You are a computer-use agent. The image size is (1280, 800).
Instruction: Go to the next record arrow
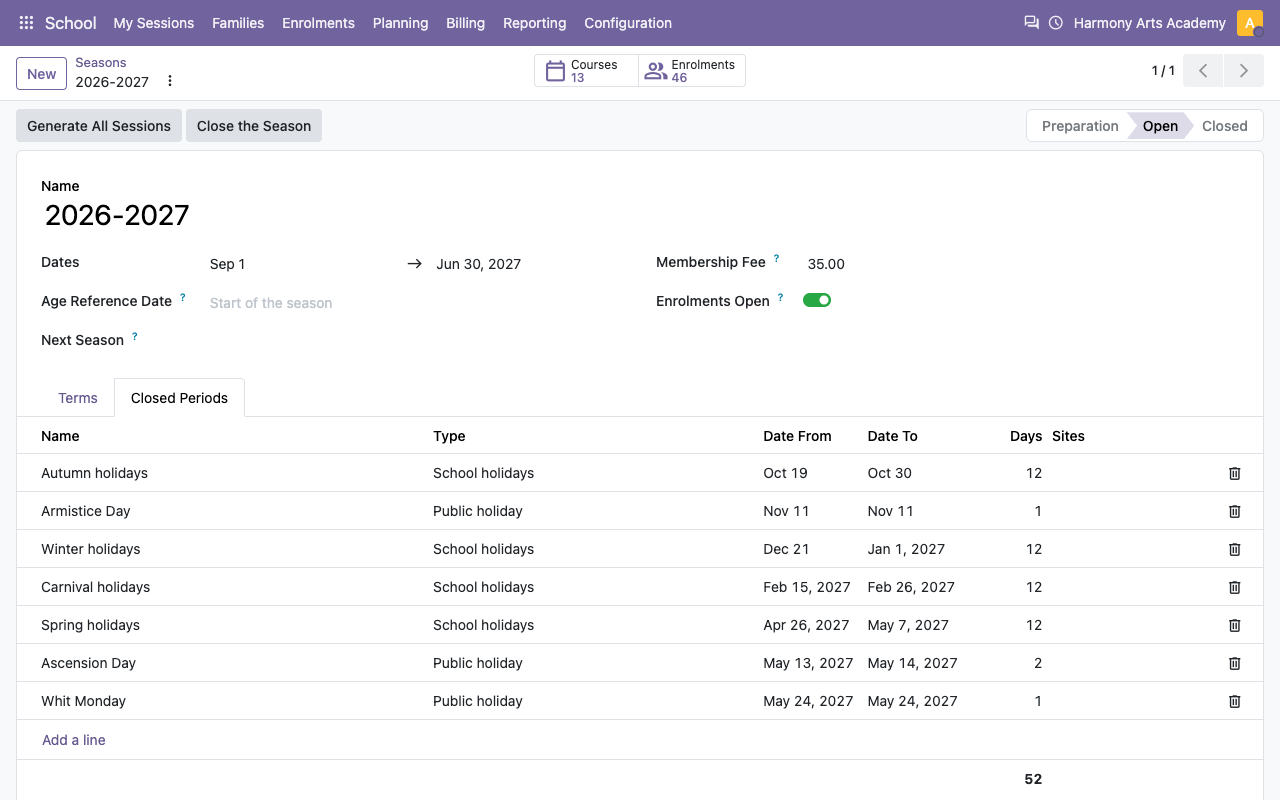point(1244,71)
